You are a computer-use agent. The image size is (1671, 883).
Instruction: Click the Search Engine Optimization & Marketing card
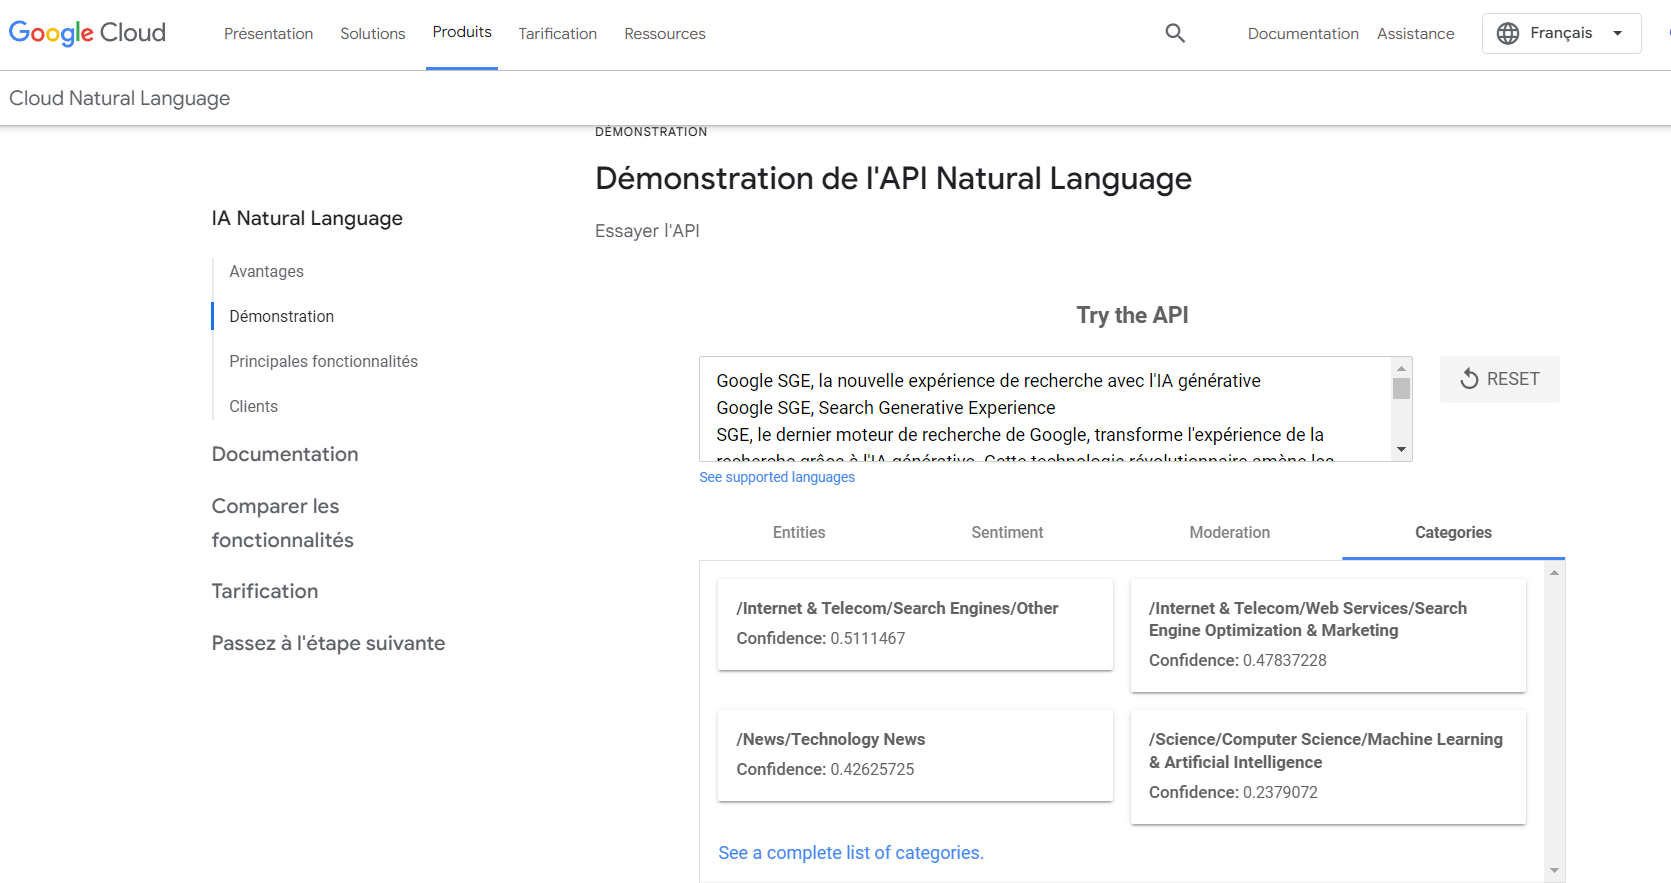click(1328, 635)
